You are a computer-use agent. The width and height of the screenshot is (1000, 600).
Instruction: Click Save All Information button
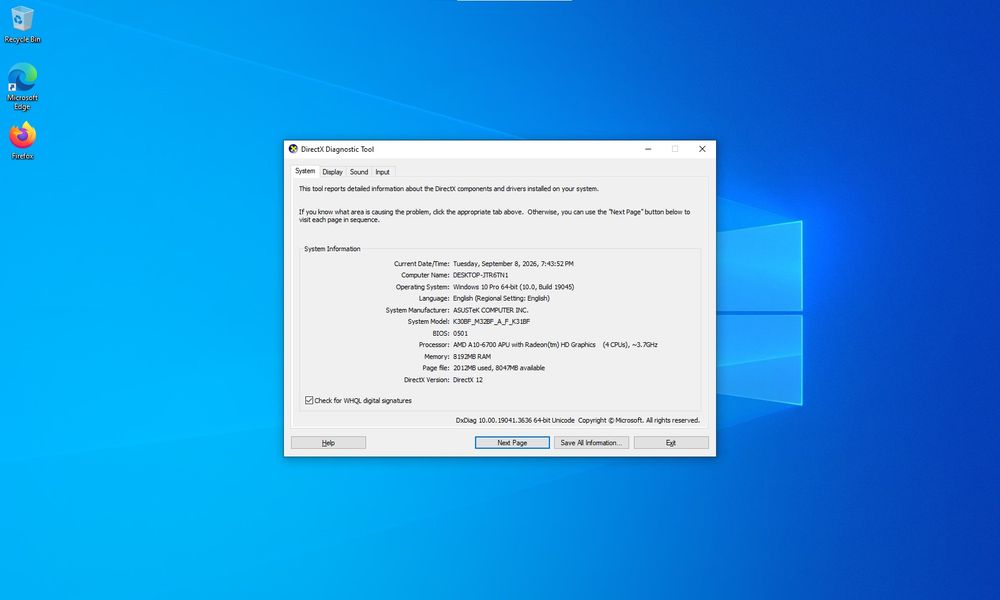pos(591,443)
